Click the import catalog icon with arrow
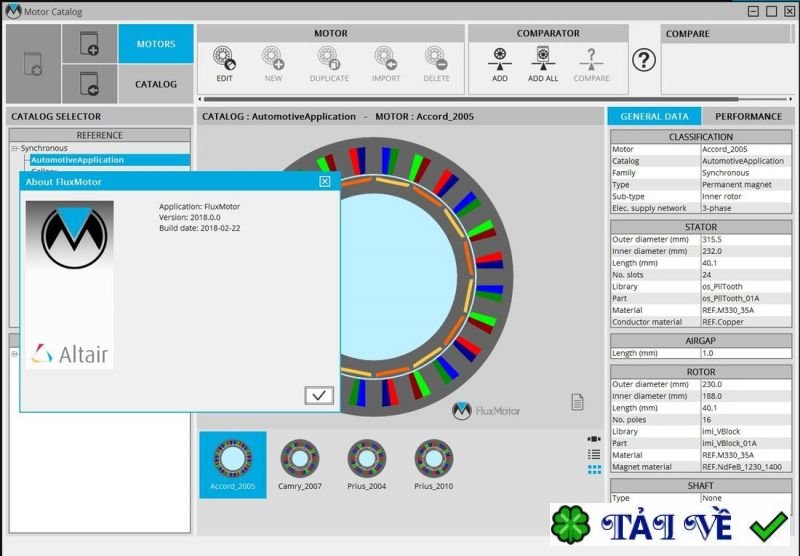Viewport: 800px width, 556px height. pyautogui.click(x=89, y=83)
